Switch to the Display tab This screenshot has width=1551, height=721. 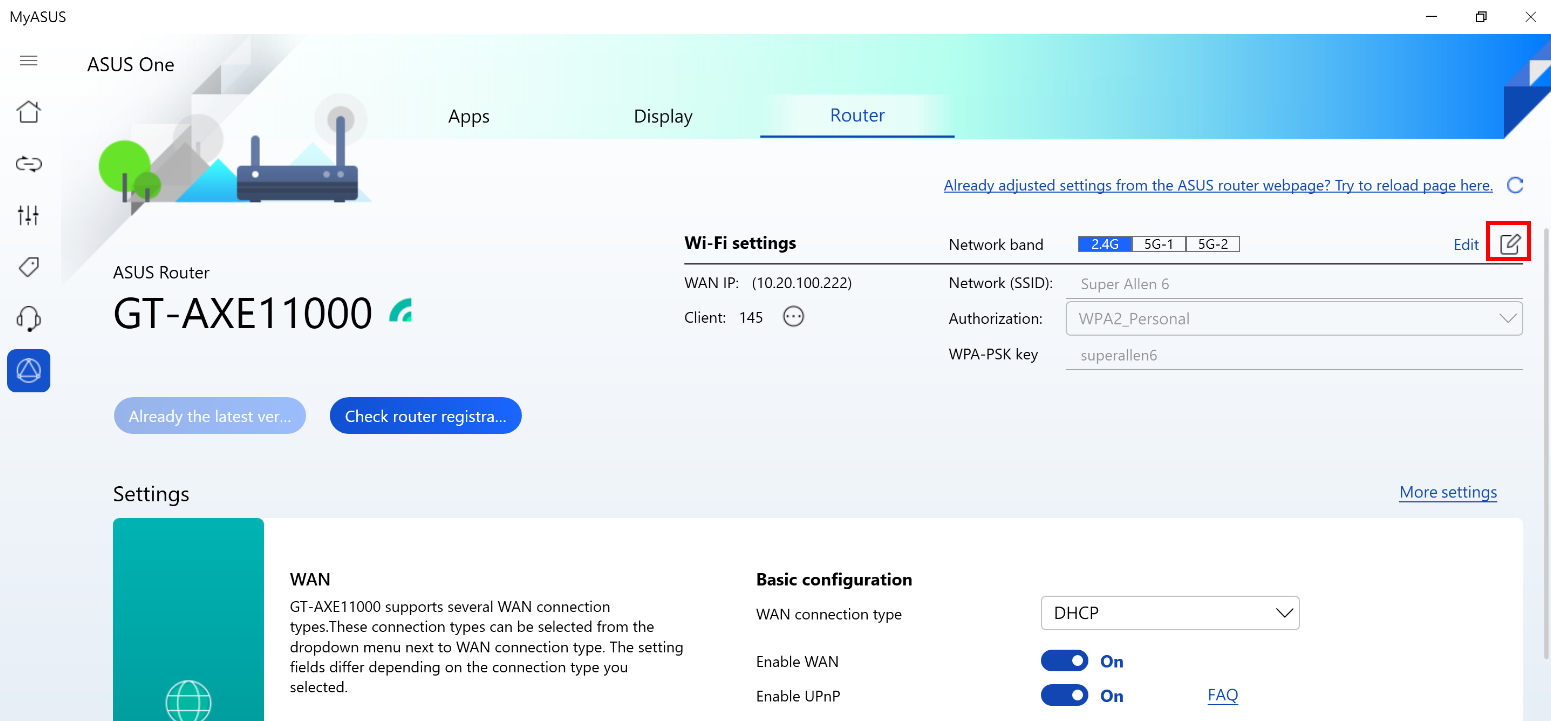[663, 116]
